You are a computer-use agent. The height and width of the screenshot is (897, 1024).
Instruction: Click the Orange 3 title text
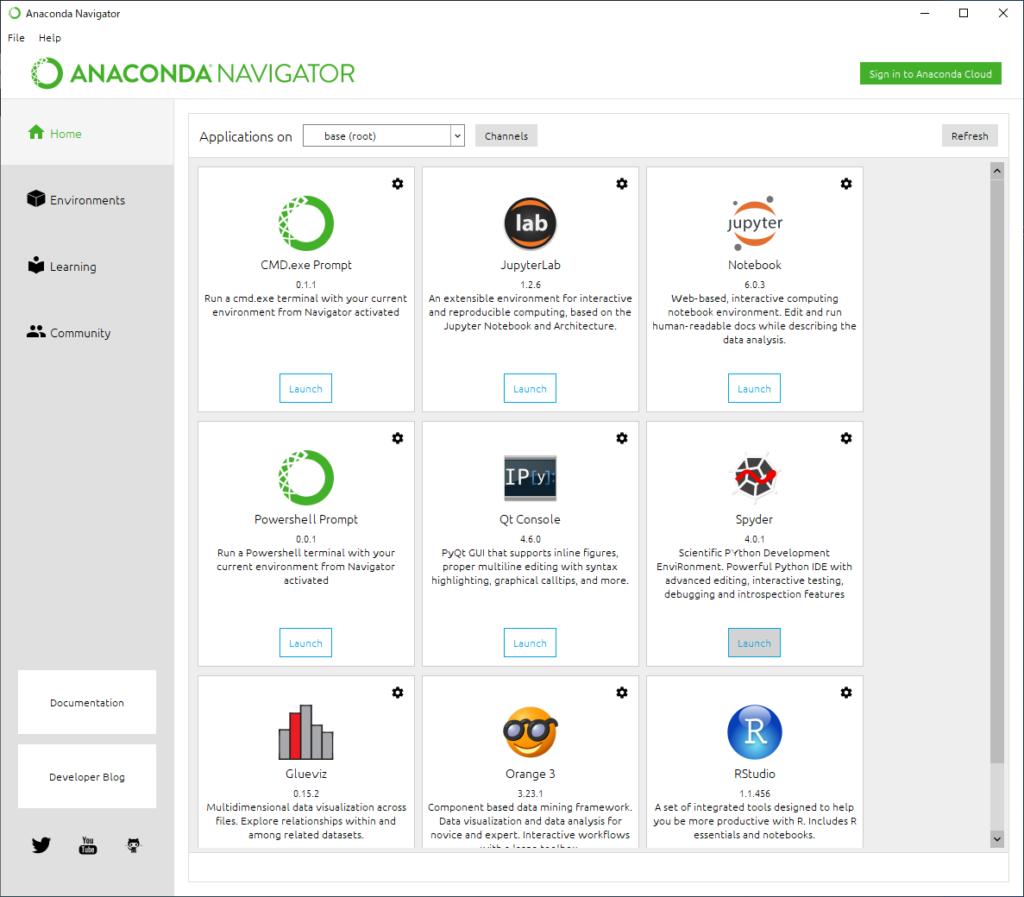[530, 774]
